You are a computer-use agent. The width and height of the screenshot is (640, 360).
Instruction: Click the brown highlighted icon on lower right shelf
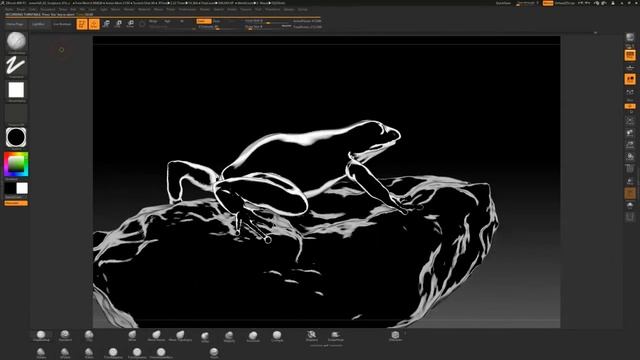[x=630, y=193]
